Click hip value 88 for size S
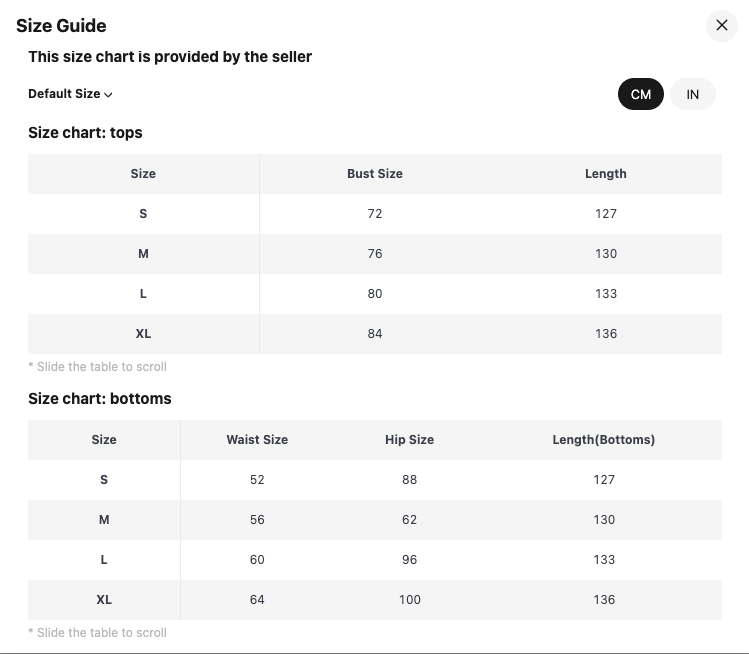The height and width of the screenshot is (654, 749). 409,480
